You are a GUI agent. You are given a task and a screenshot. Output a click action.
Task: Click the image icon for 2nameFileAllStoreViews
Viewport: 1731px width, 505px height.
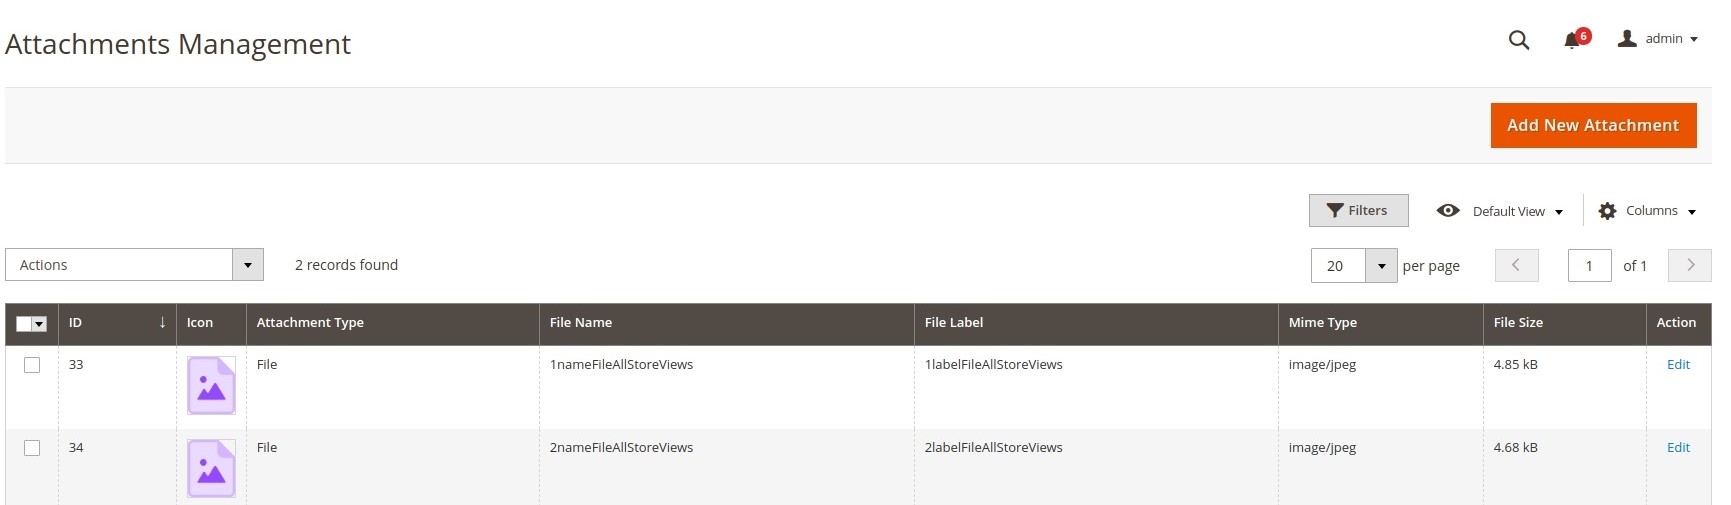pyautogui.click(x=211, y=468)
